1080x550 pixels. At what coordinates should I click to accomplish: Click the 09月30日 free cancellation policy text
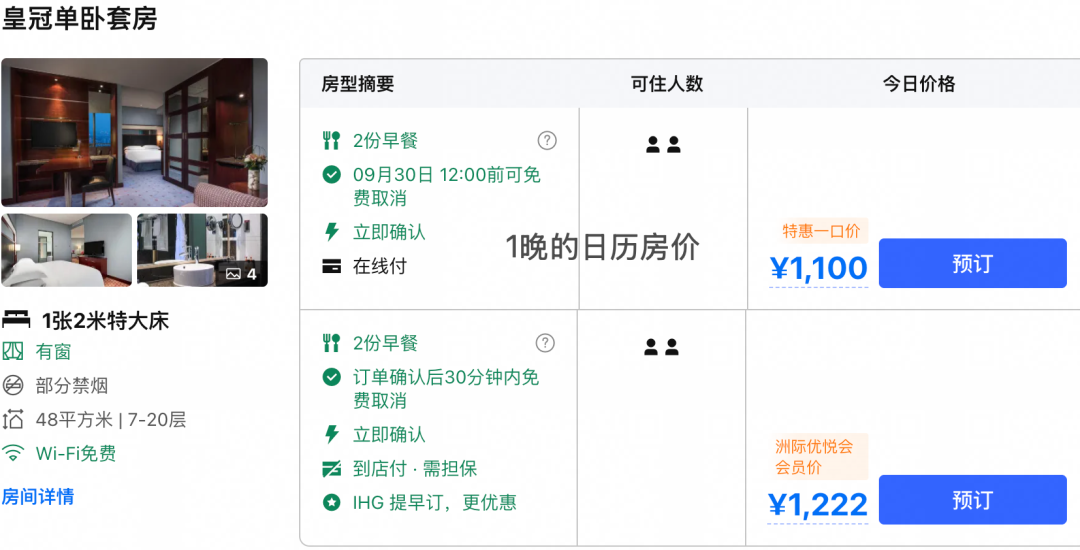point(446,187)
